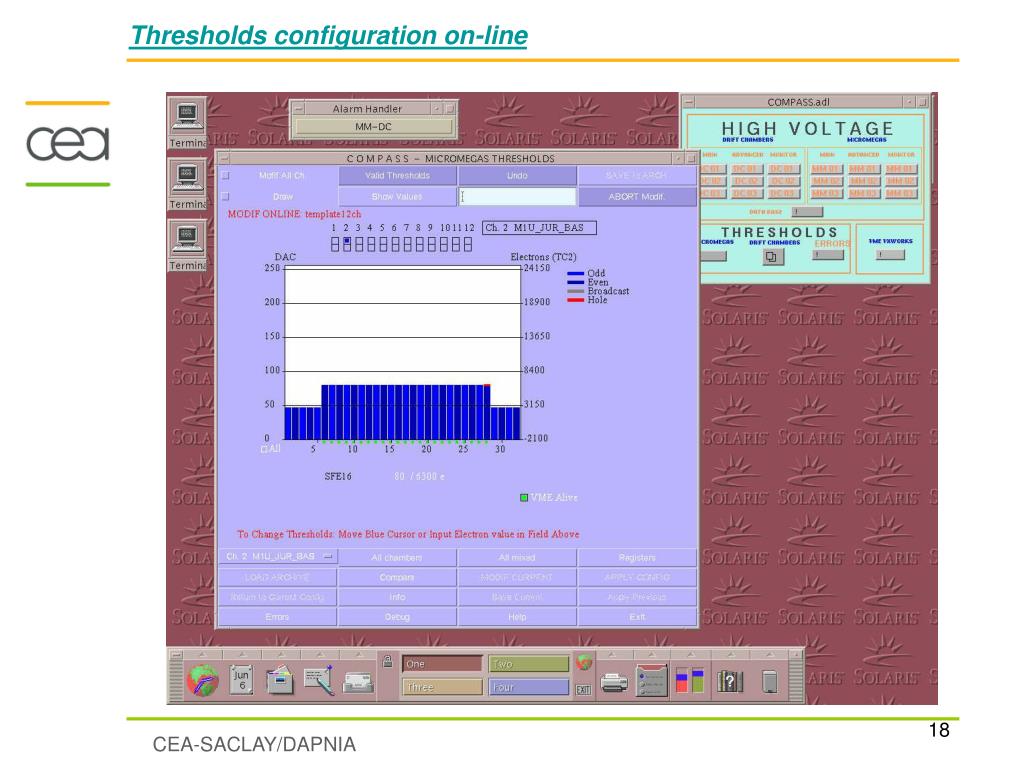Expand subpanel arrow above the Trash icon
The height and width of the screenshot is (763, 1024).
click(x=770, y=654)
